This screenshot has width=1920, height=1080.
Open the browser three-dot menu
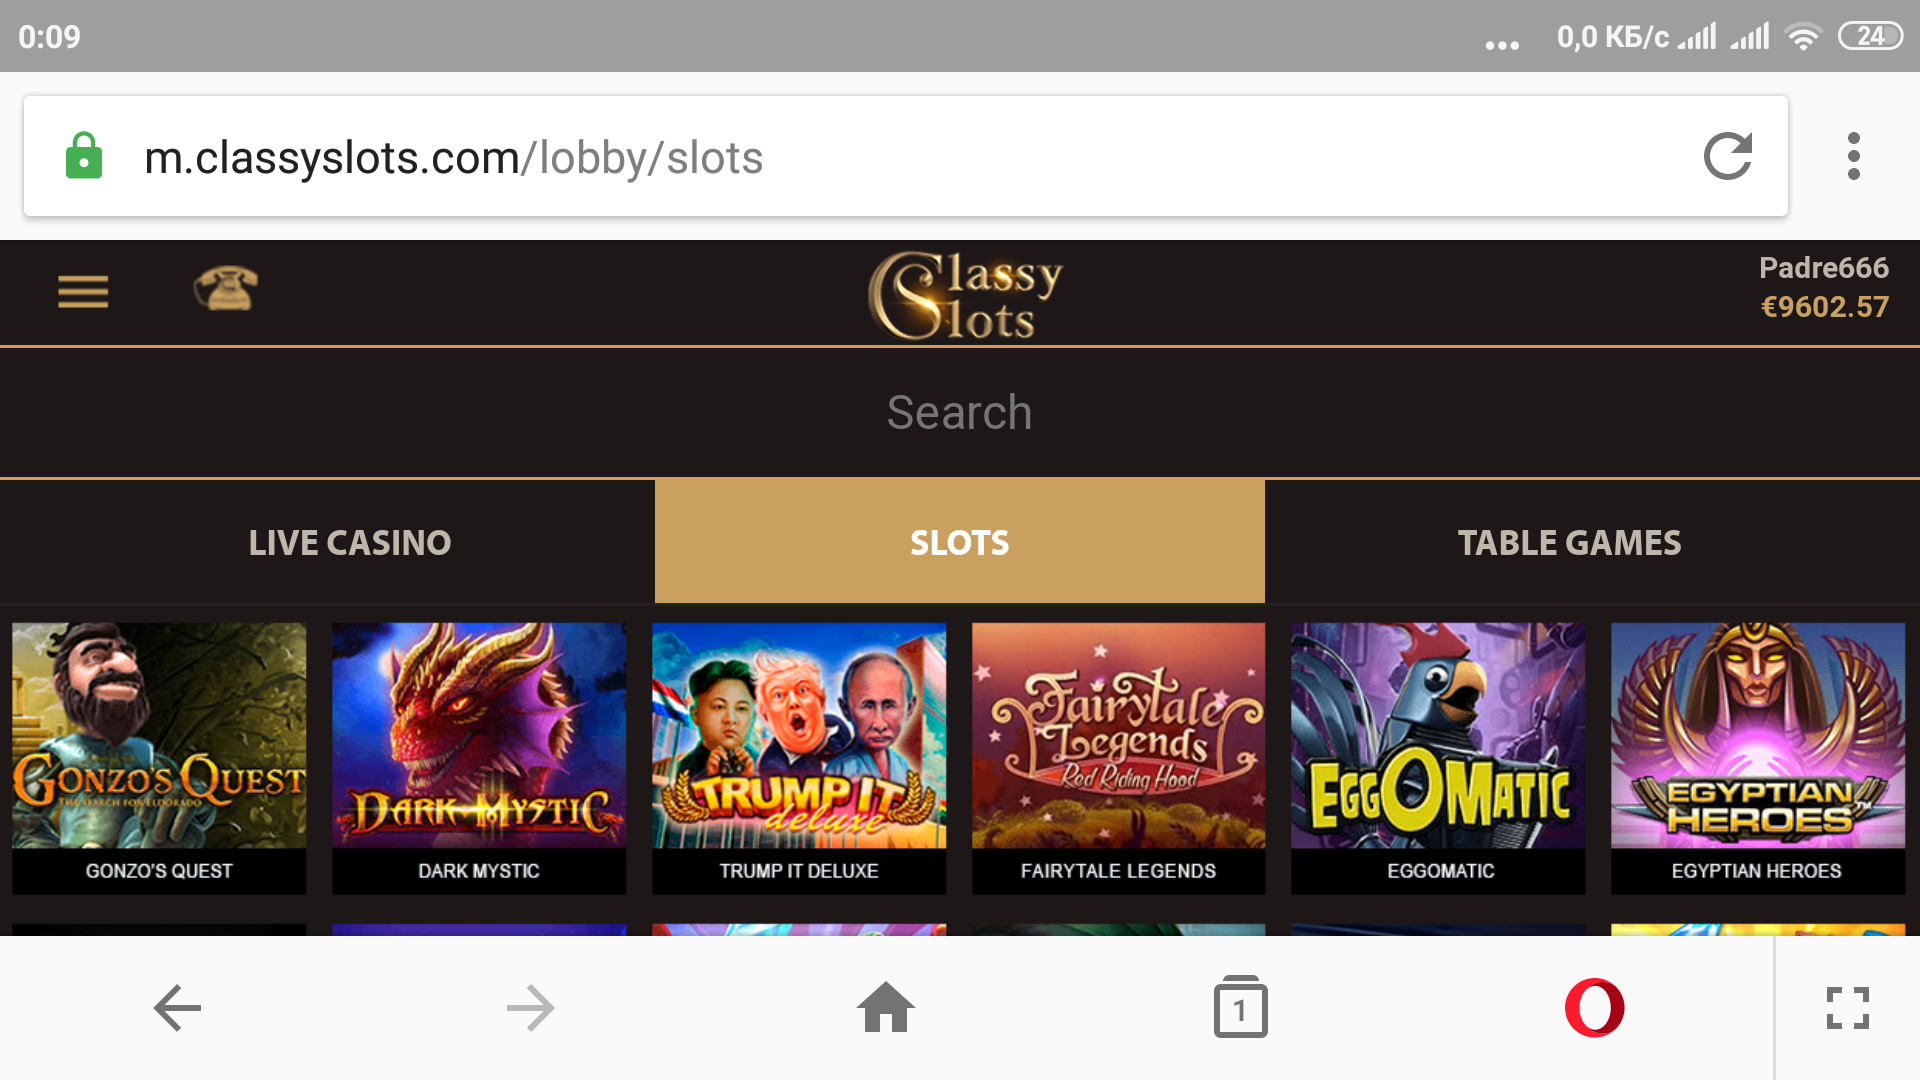tap(1854, 156)
